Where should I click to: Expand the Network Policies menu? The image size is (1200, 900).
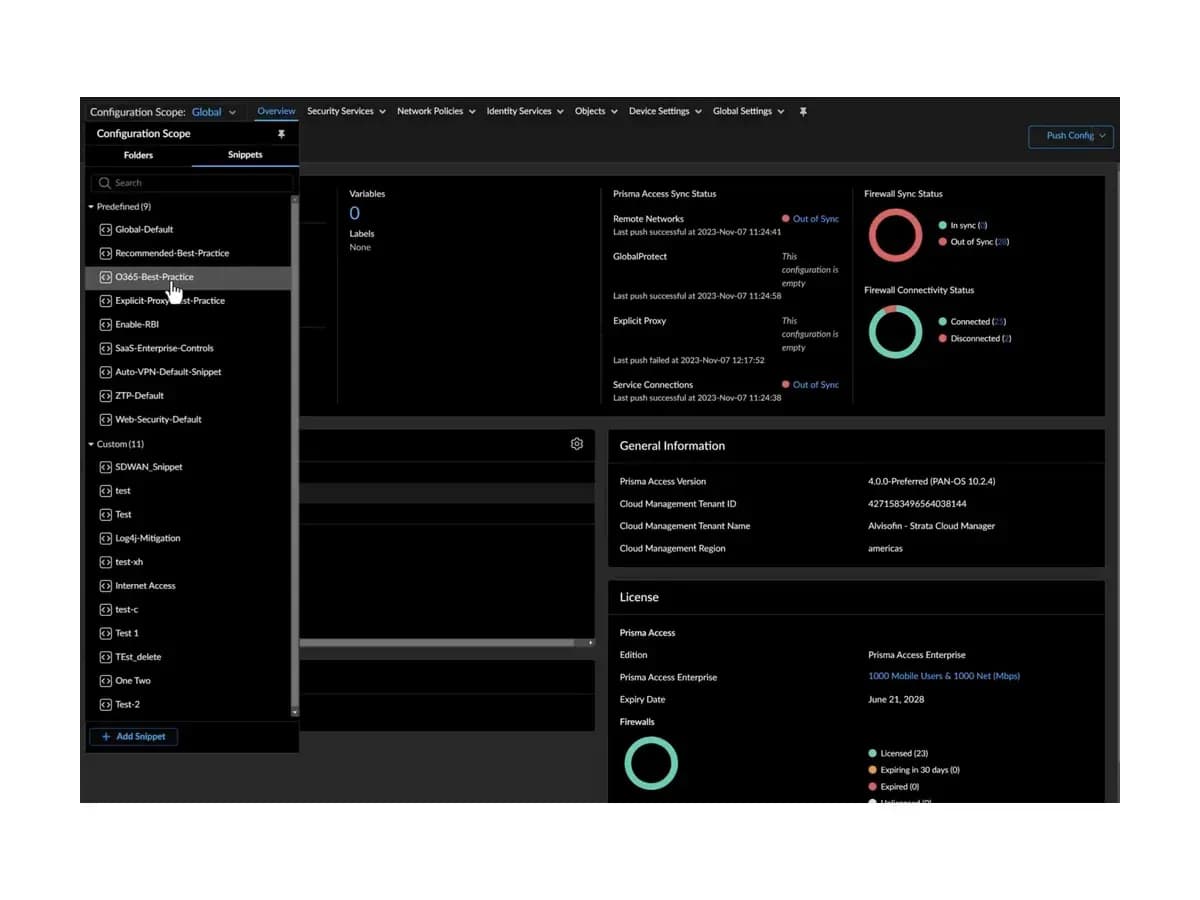click(x=436, y=111)
